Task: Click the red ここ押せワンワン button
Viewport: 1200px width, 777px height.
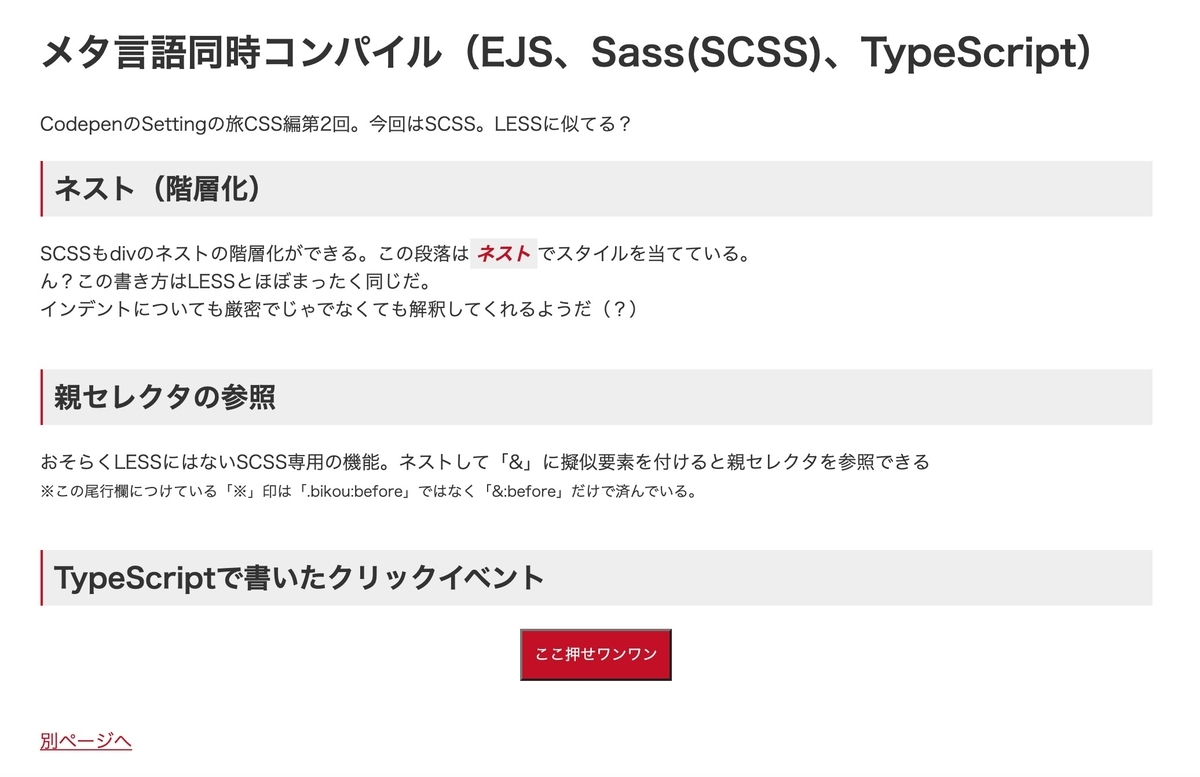Action: [596, 654]
